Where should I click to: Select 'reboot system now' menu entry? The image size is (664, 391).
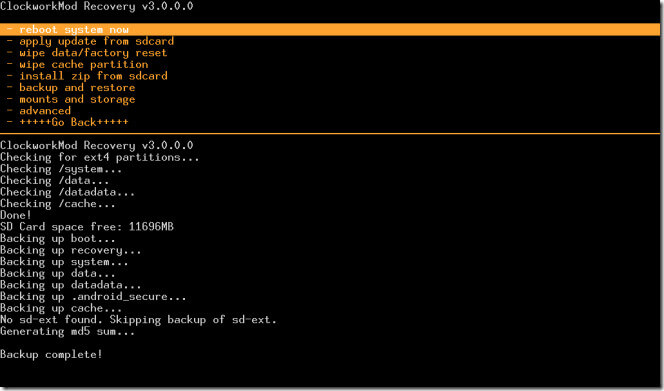click(330, 30)
